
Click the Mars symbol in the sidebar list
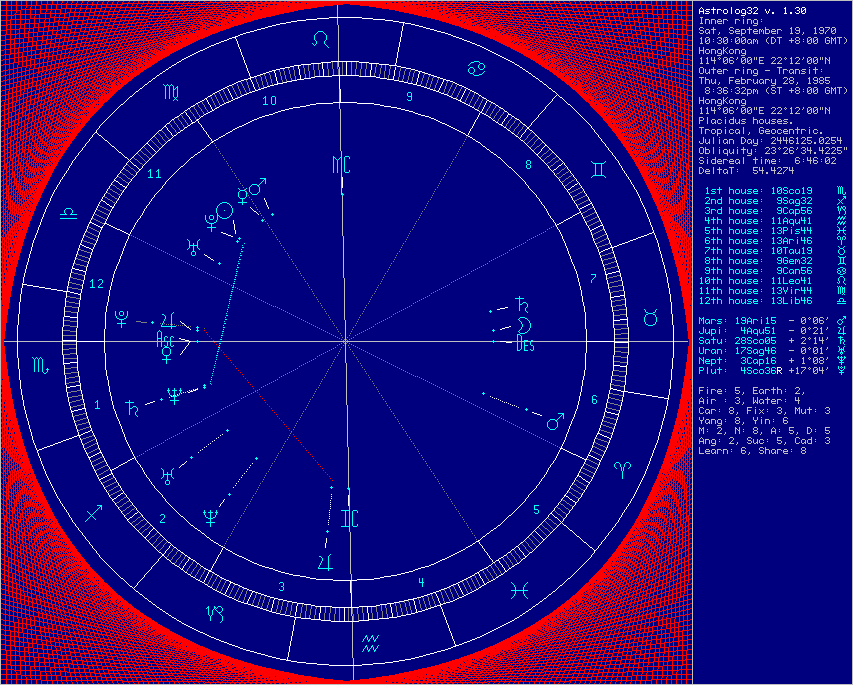[x=839, y=319]
